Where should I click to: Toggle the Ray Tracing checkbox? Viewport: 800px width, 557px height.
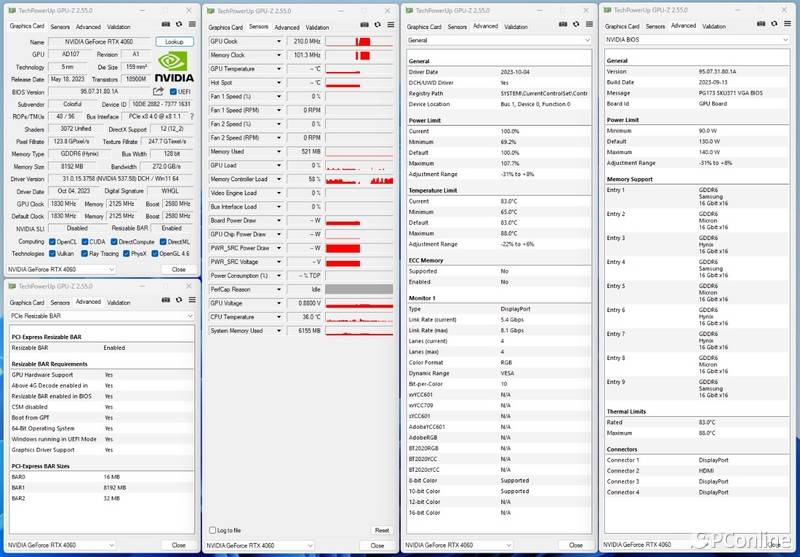(84, 254)
